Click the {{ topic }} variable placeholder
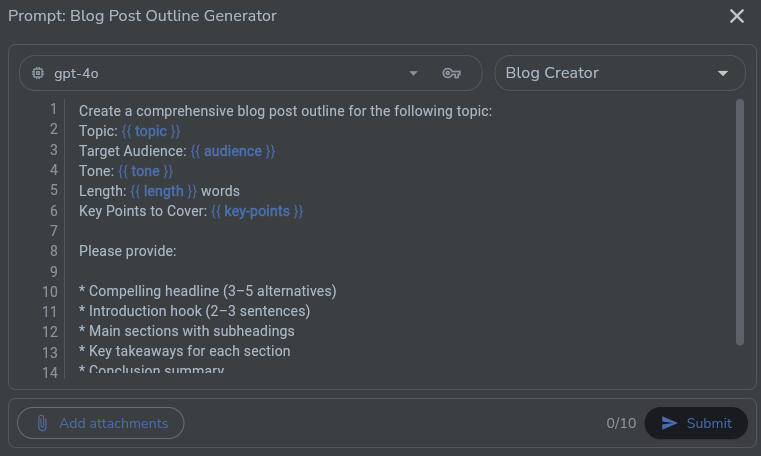 151,131
